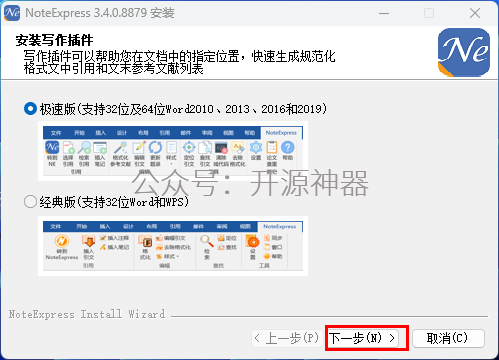Image resolution: width=499 pixels, height=360 pixels.
Task: Click the large Ne logo in header
Action: click(464, 52)
